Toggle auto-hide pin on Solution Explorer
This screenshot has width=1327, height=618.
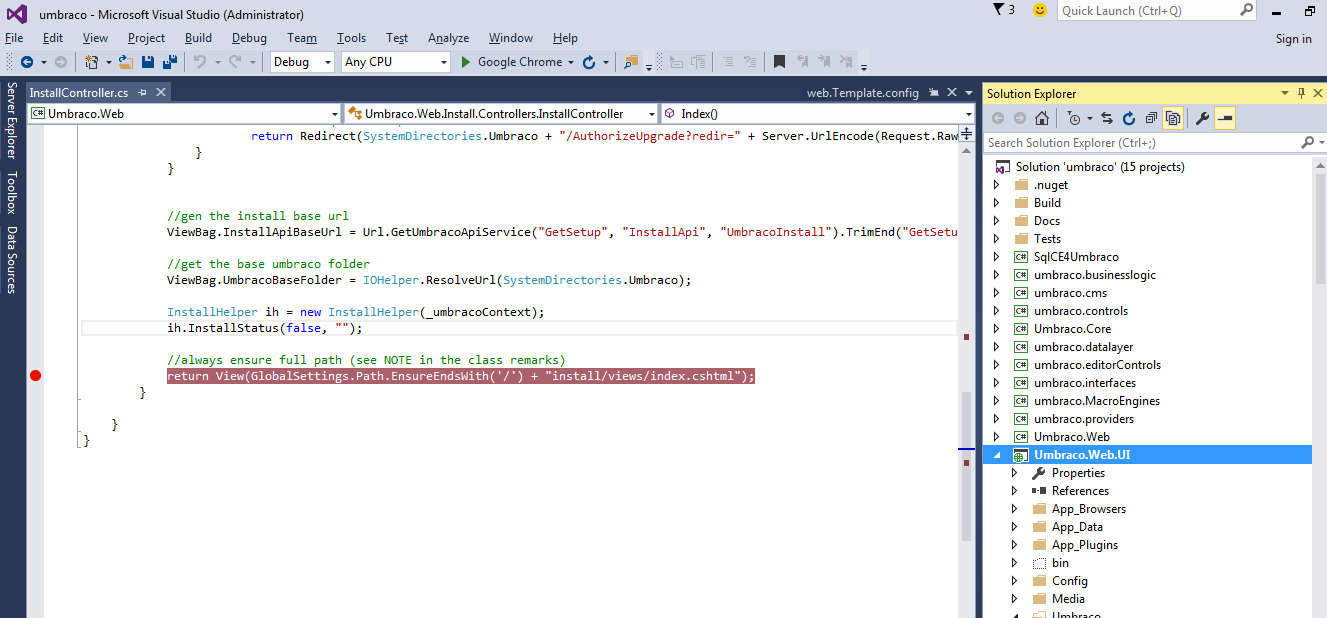[1301, 93]
